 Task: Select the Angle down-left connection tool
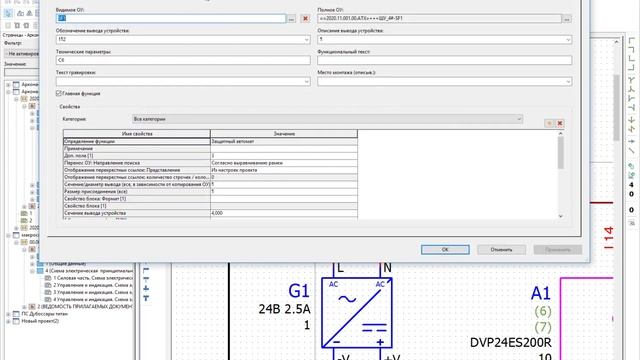click(x=631, y=50)
